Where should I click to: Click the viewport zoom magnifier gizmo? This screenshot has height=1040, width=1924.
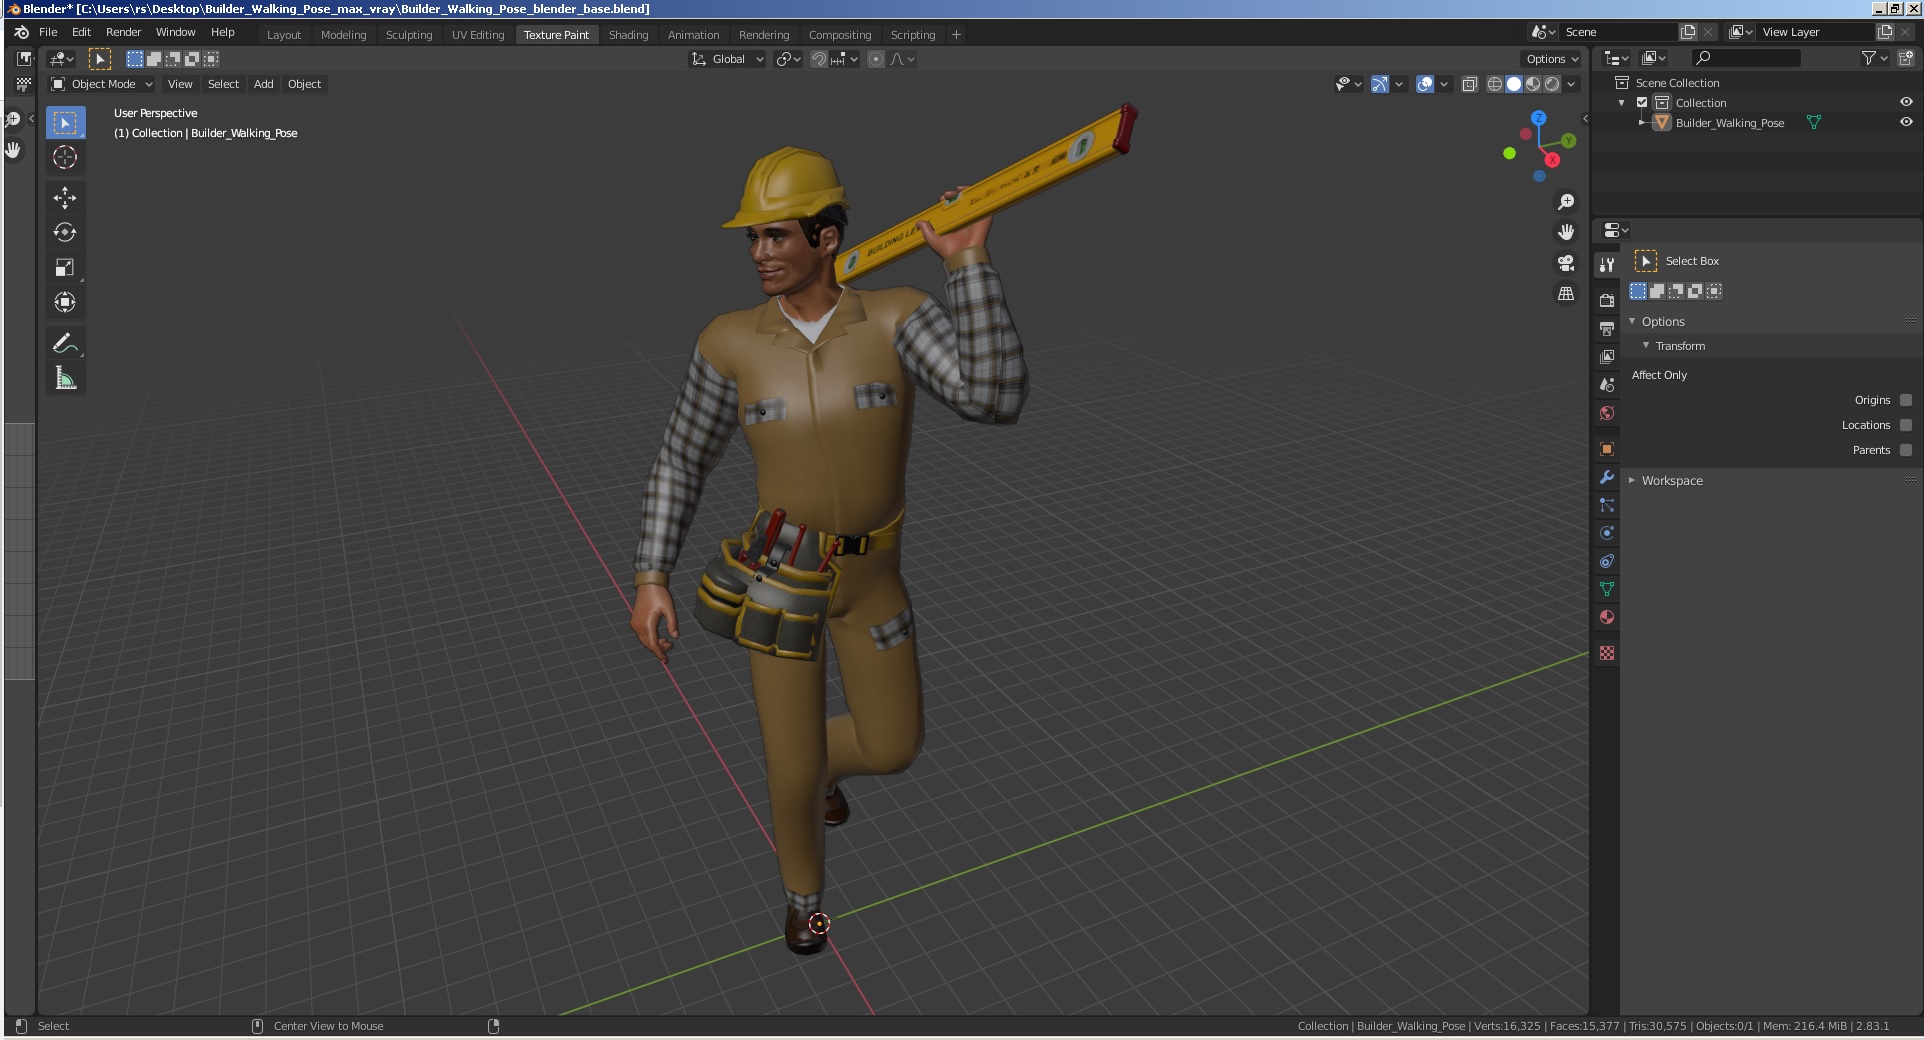coord(1566,202)
